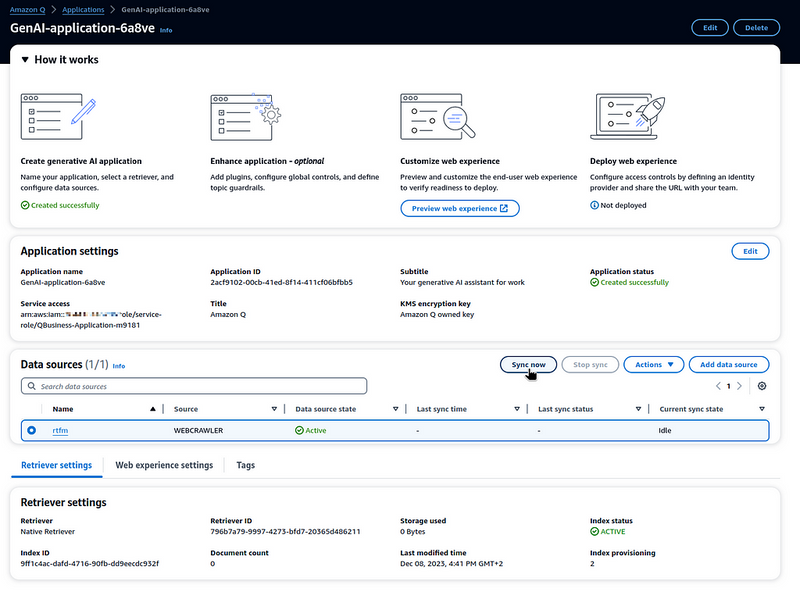Open Info link beside Data sources heading
800x591 pixels.
pos(119,366)
